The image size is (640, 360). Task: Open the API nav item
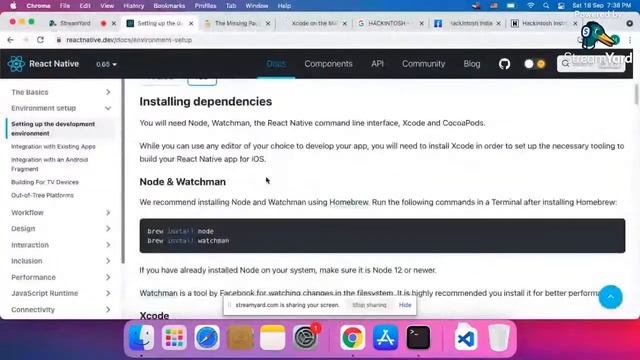pos(377,64)
